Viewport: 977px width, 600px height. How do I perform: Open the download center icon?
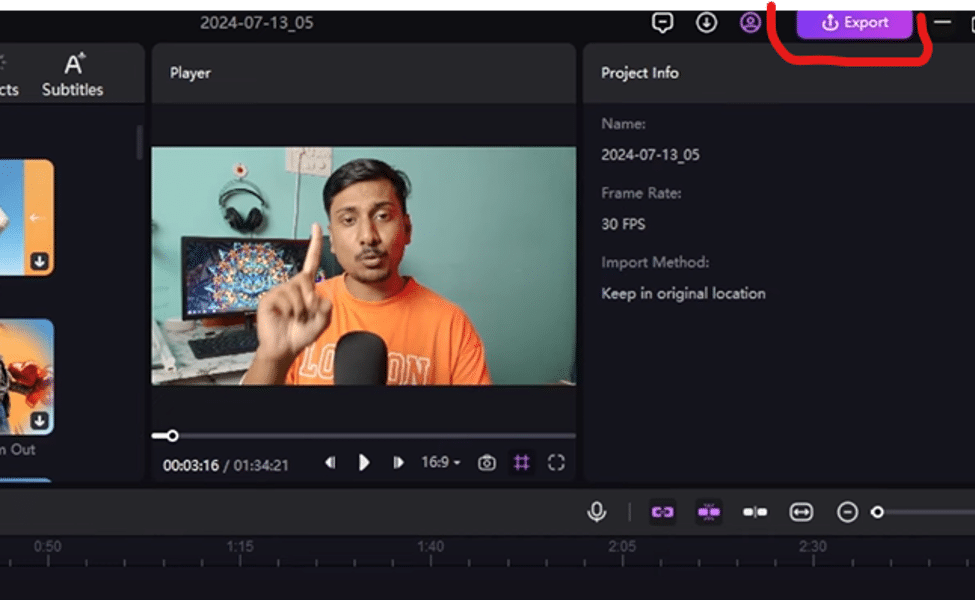(706, 23)
